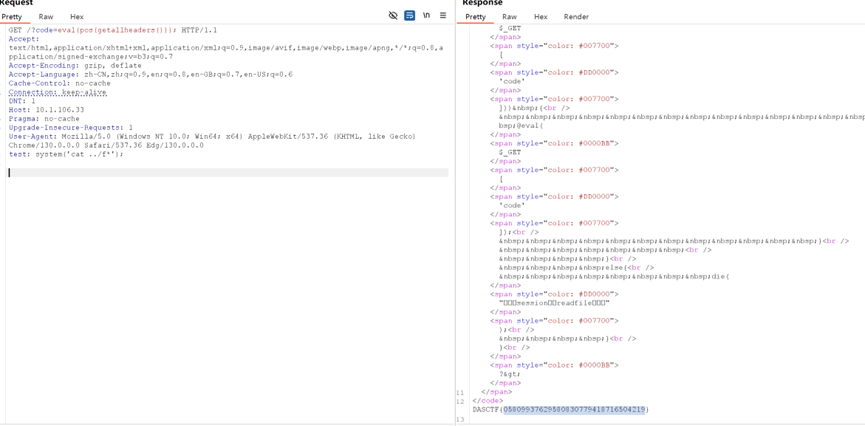Open the Response Pretty tab
The height and width of the screenshot is (426, 865).
click(x=476, y=17)
